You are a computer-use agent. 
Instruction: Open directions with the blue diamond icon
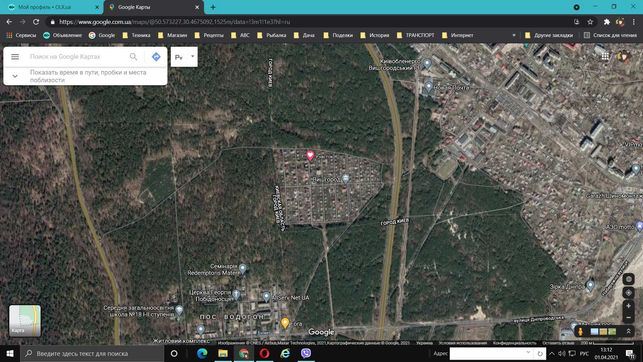click(156, 57)
